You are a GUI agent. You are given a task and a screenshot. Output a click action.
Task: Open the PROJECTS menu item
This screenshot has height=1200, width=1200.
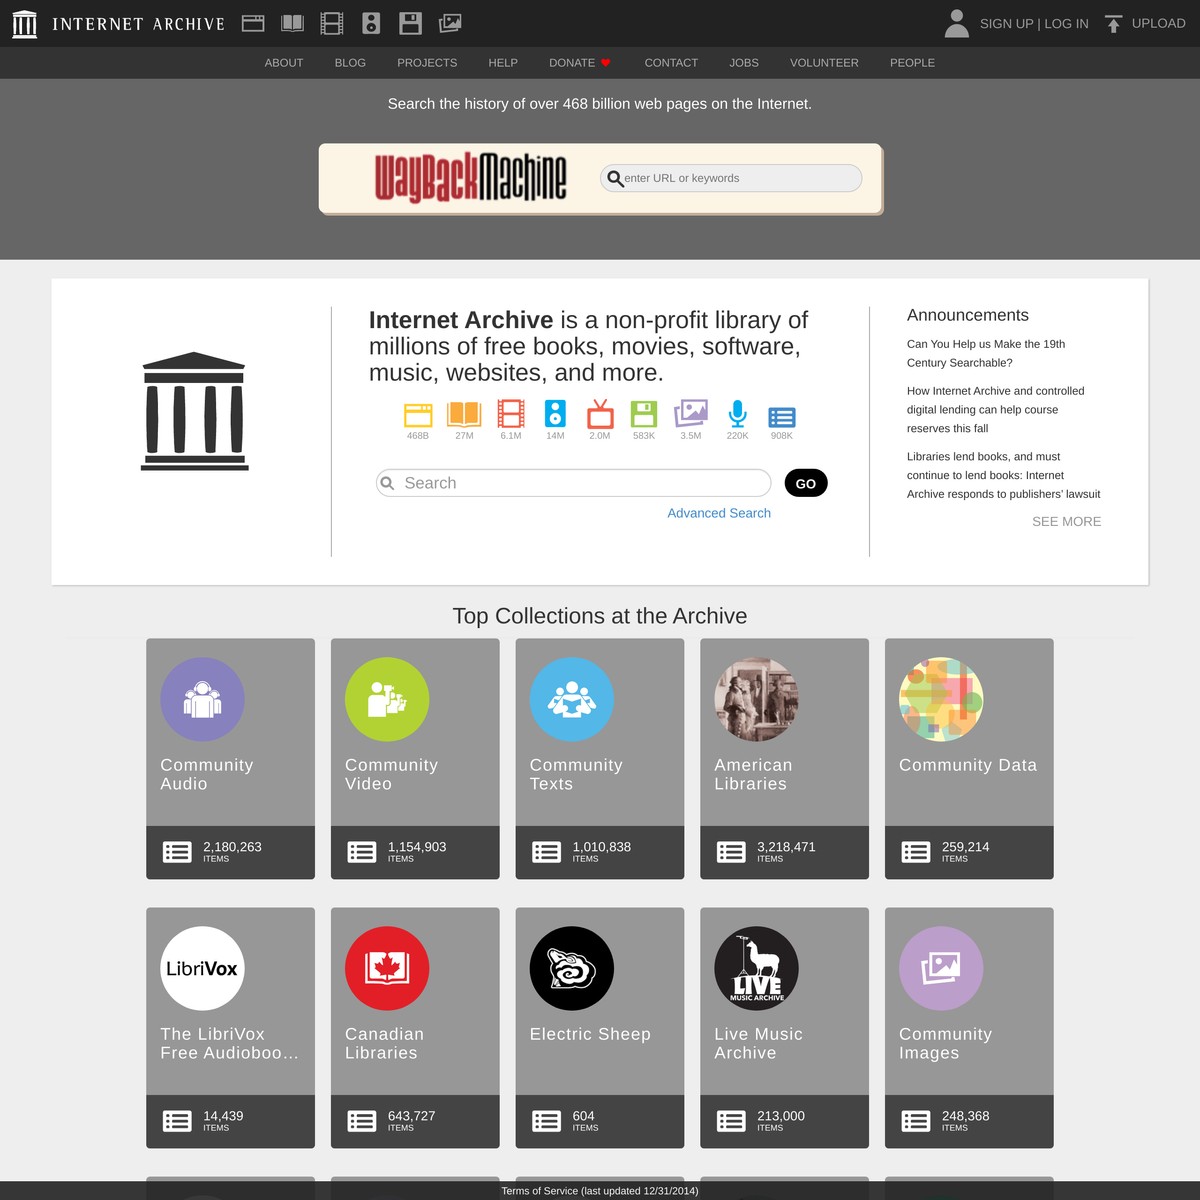(x=427, y=62)
